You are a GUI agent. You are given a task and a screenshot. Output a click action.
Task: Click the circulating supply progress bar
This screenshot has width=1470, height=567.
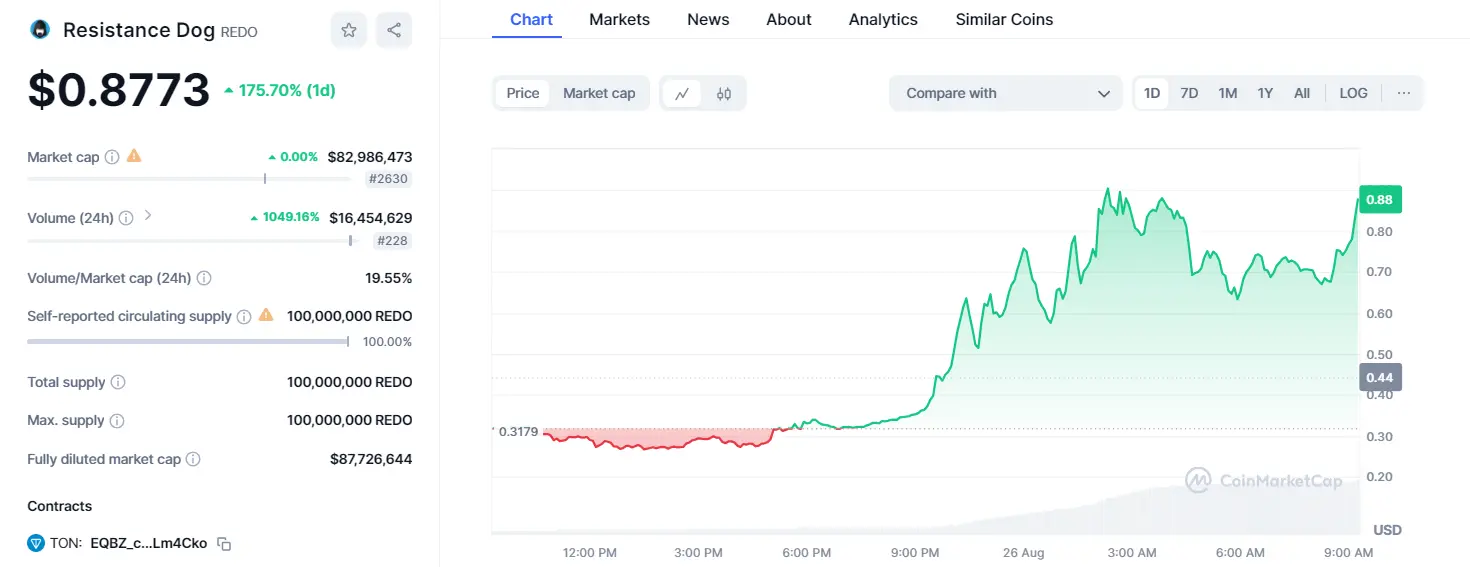coord(188,341)
